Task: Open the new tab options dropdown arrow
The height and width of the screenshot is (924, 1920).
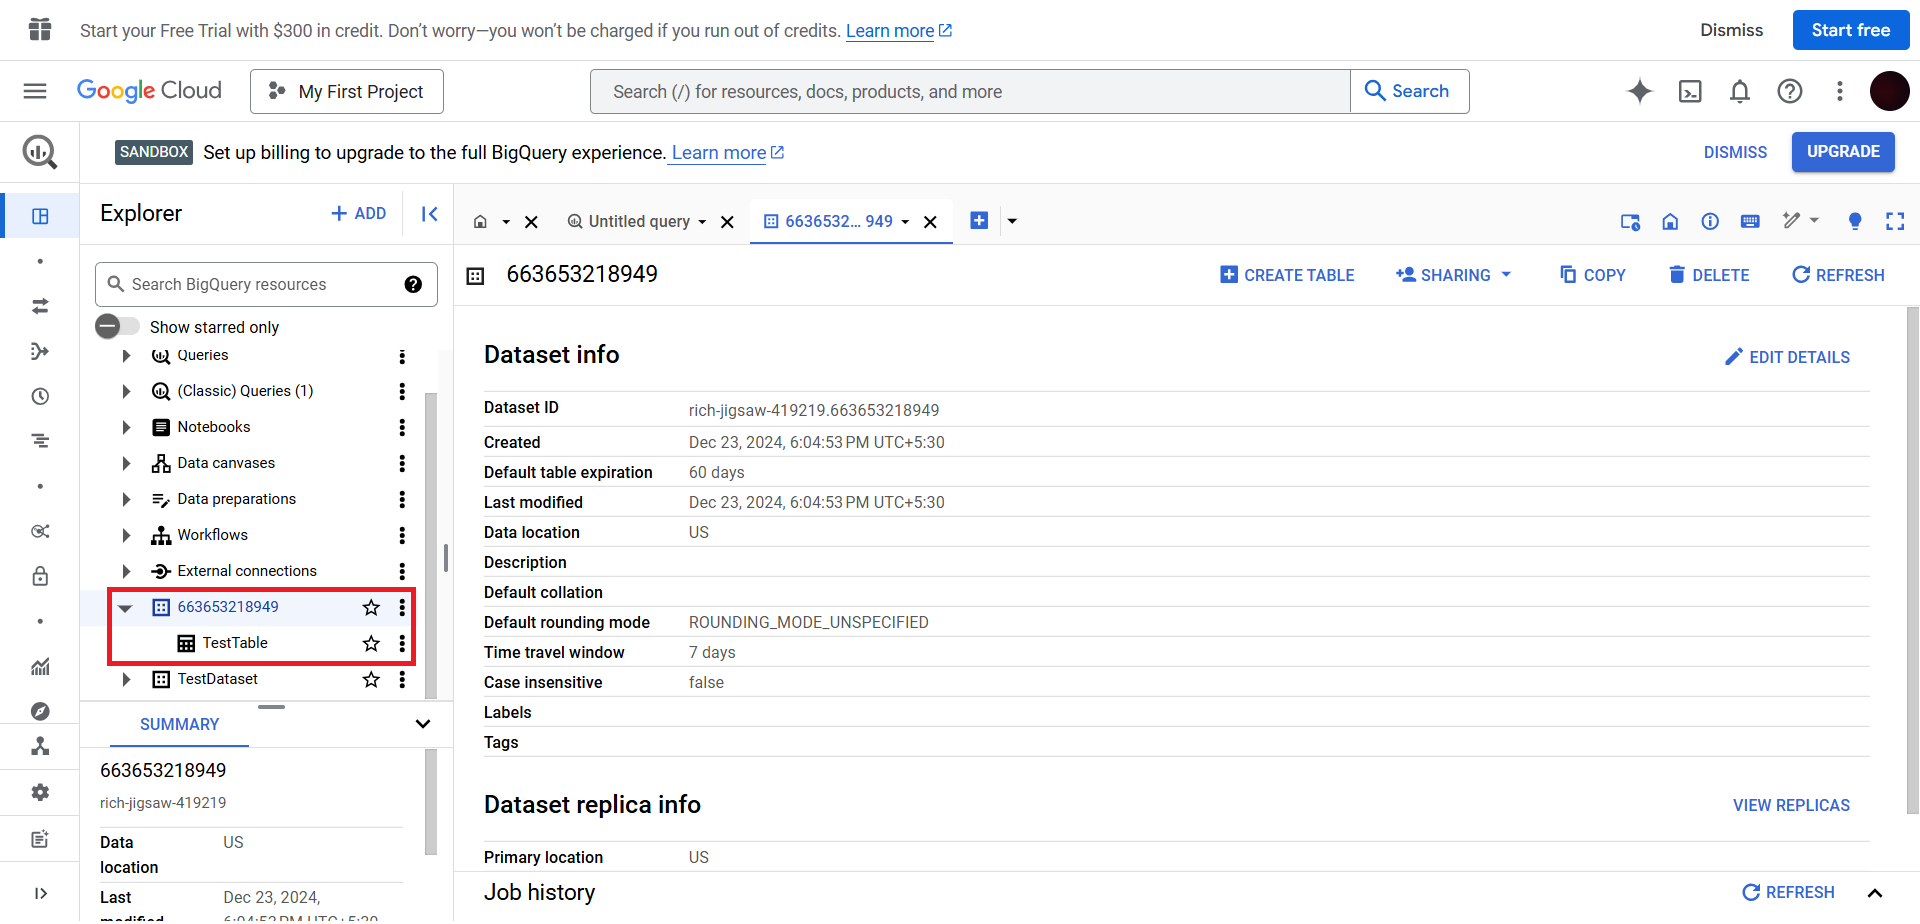Action: (1012, 221)
